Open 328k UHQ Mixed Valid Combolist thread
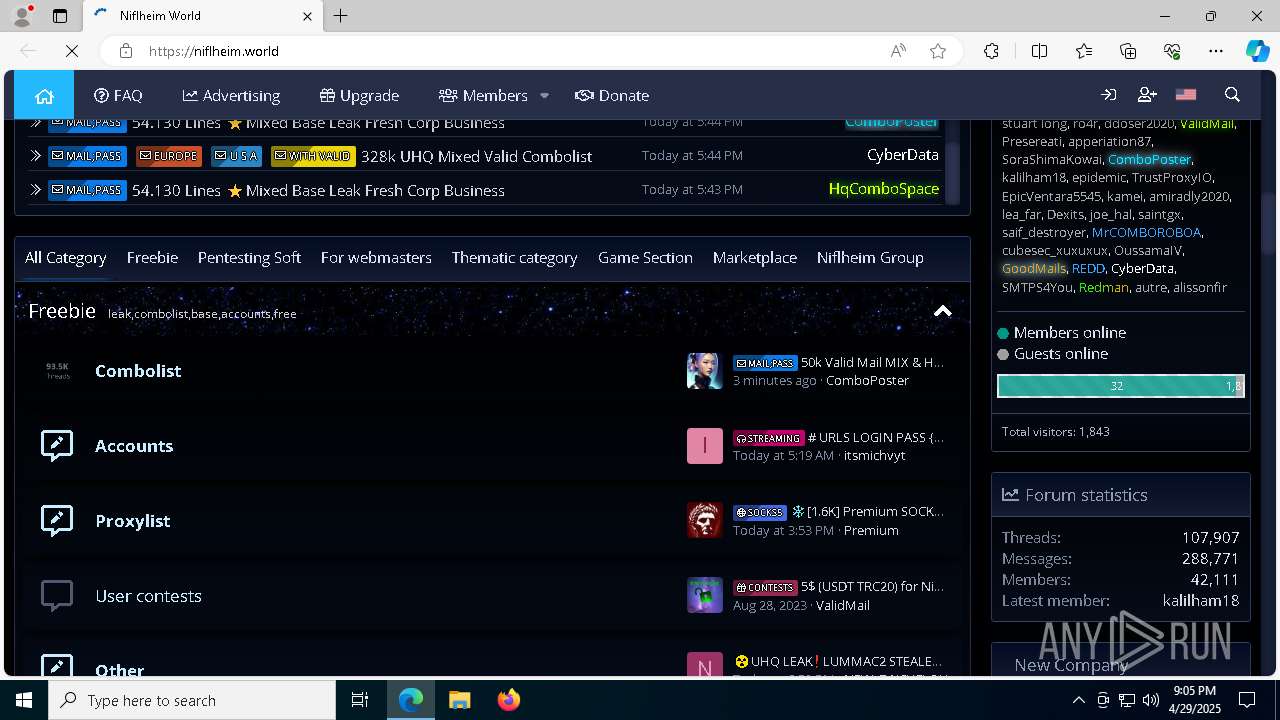This screenshot has height=720, width=1280. pyautogui.click(x=476, y=156)
